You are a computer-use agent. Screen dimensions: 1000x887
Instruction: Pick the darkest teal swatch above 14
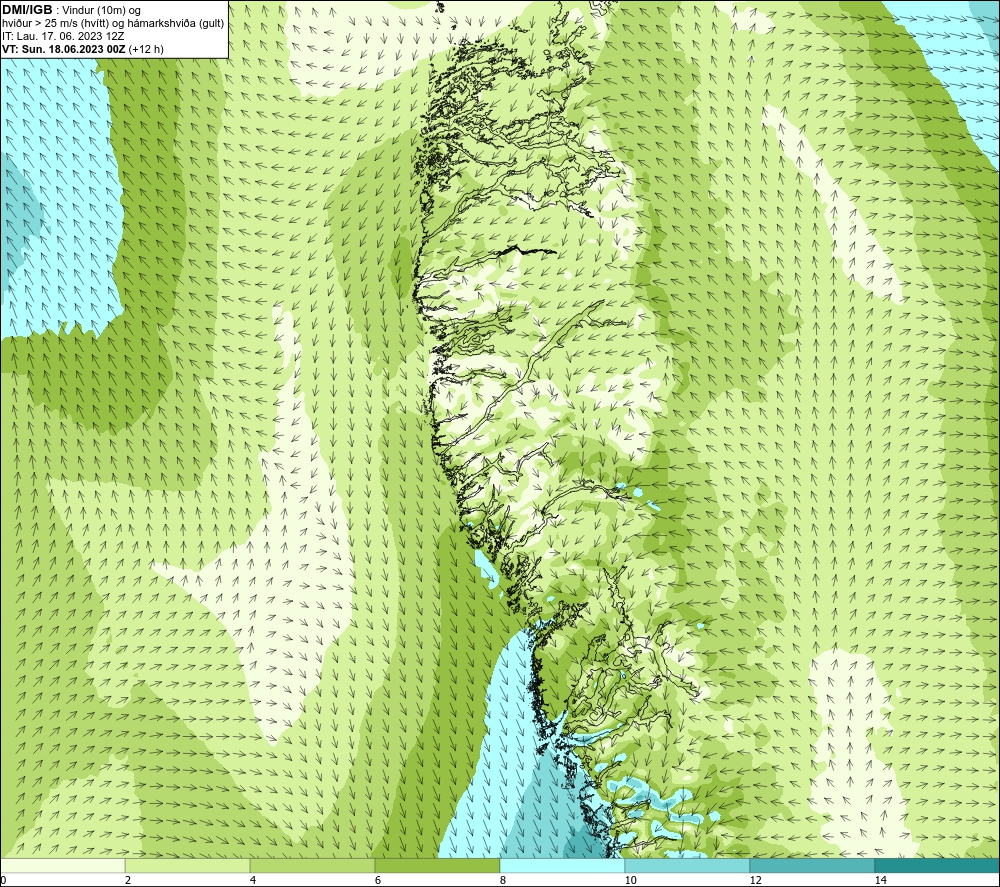point(938,865)
